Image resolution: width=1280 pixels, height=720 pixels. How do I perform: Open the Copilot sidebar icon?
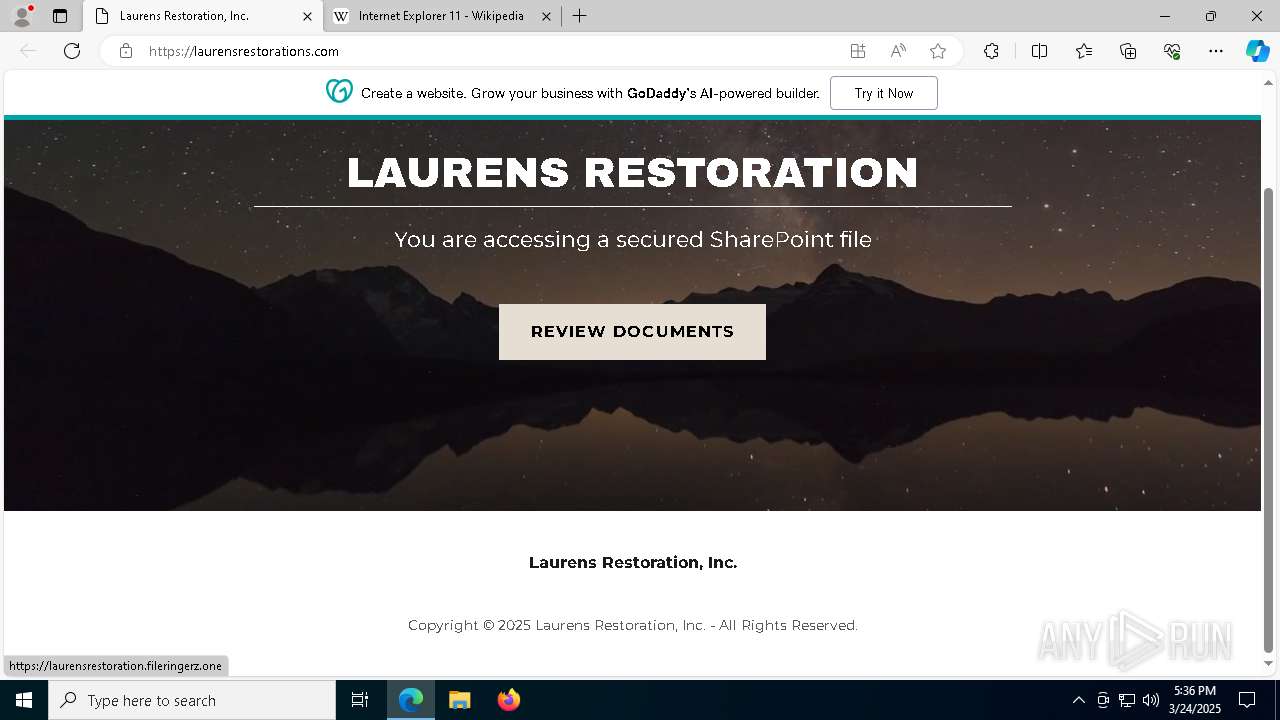point(1257,51)
